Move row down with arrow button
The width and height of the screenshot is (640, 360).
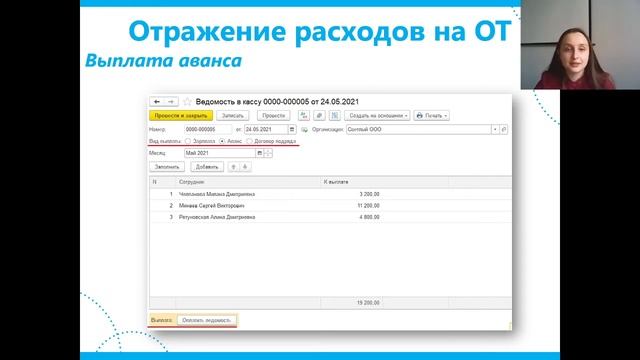pos(245,167)
